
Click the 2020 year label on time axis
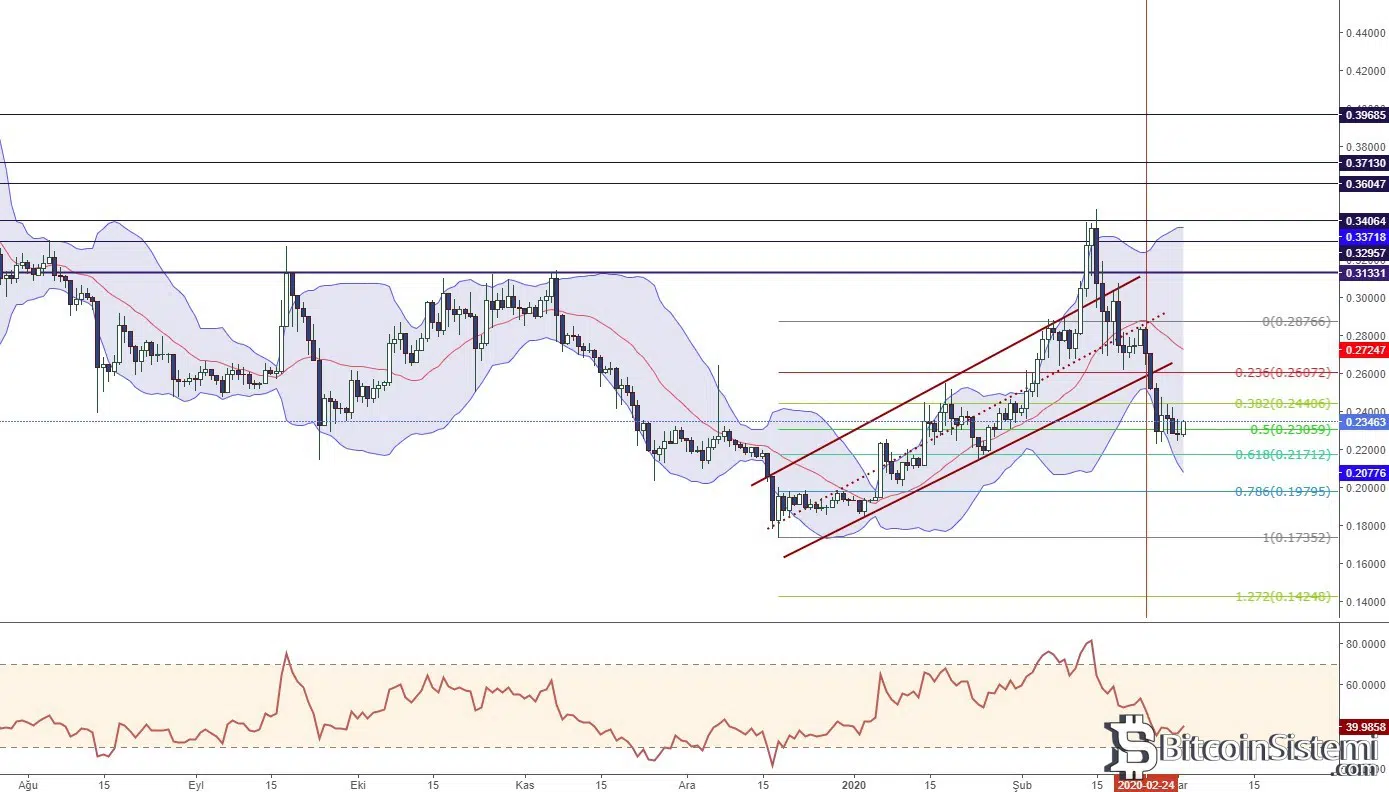(x=853, y=785)
